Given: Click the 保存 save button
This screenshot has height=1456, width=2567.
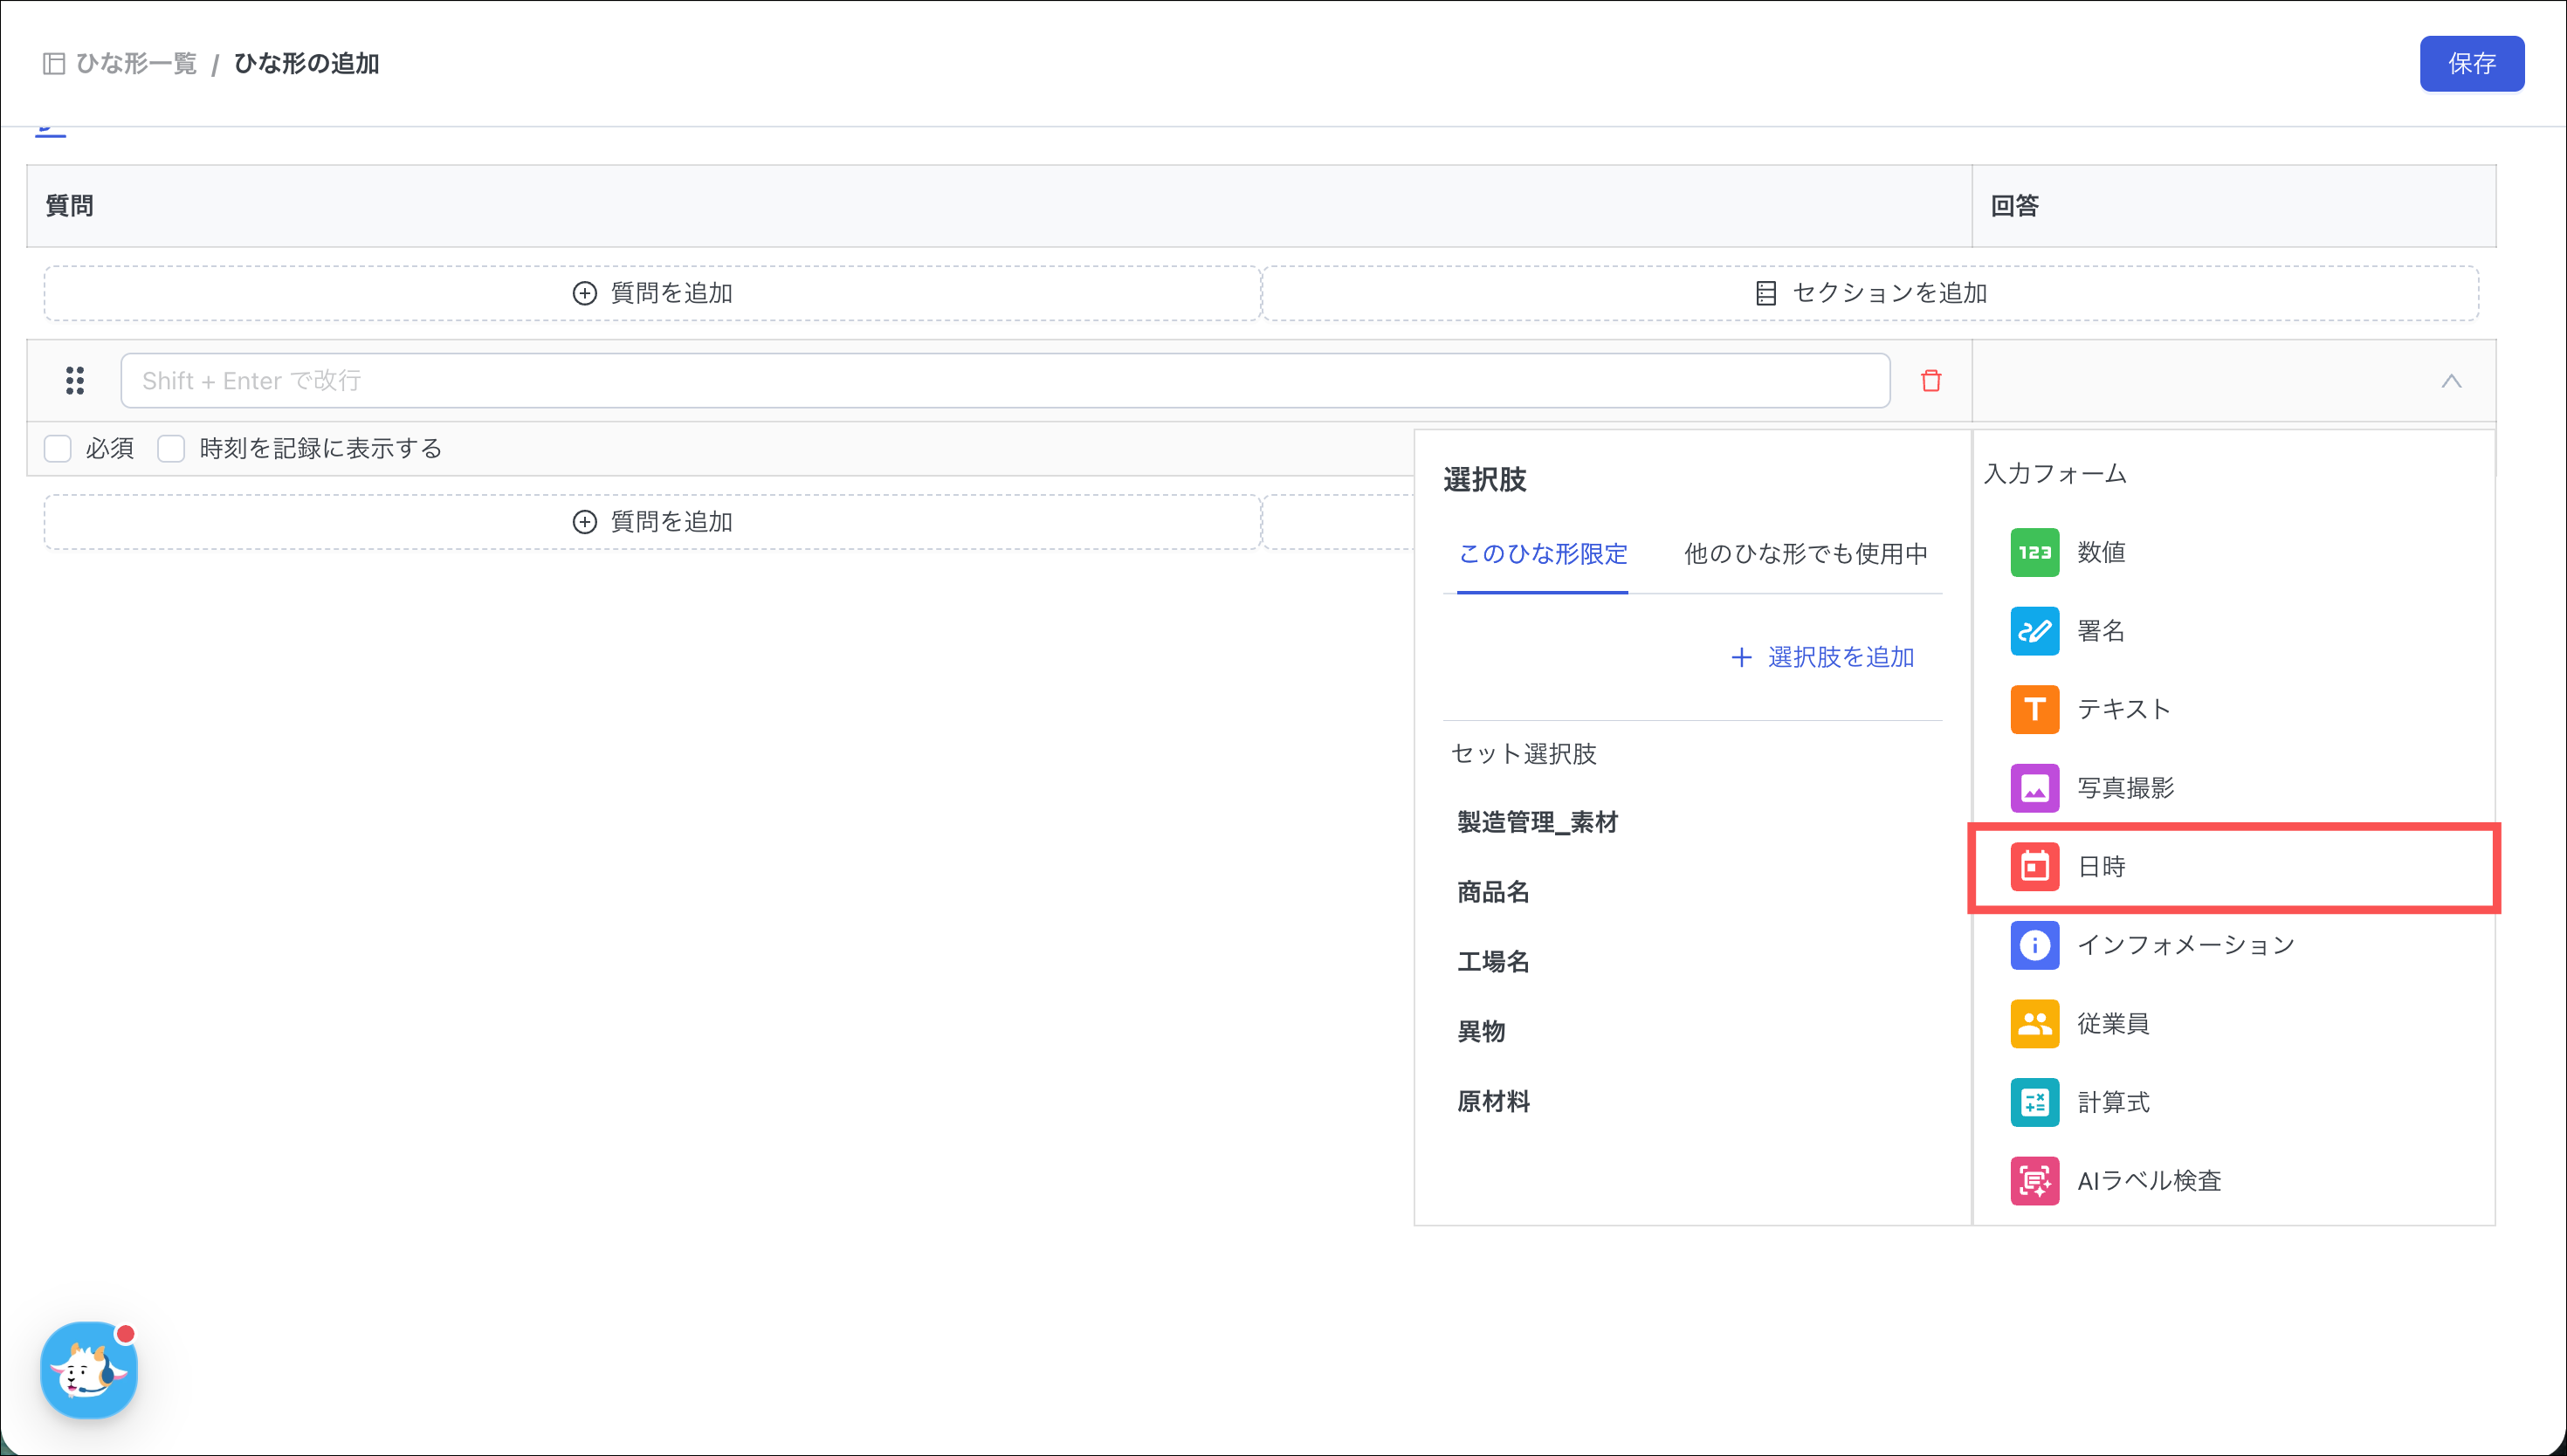Looking at the screenshot, I should point(2471,64).
